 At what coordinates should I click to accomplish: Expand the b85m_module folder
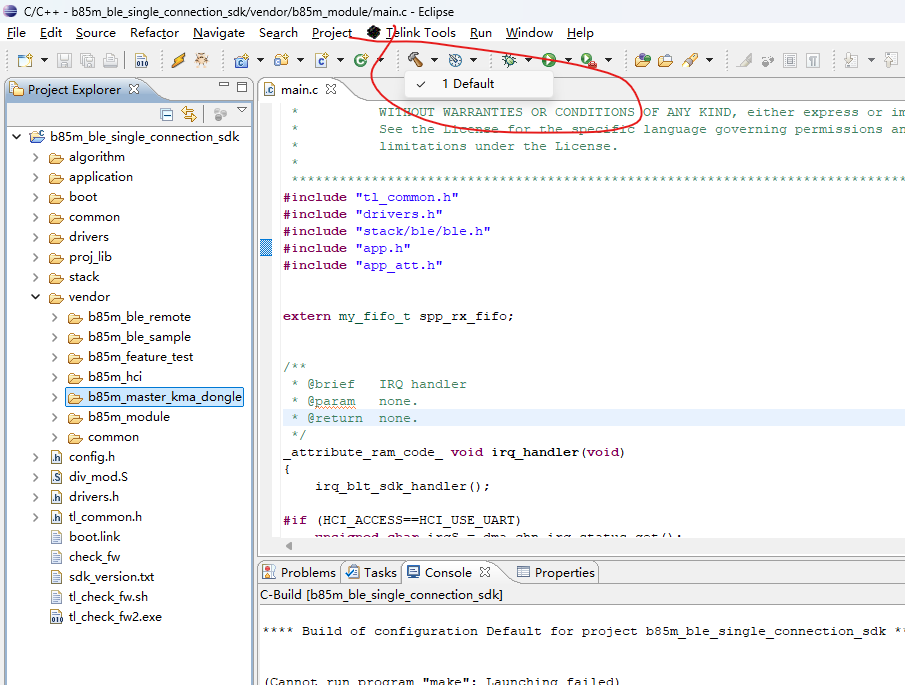pyautogui.click(x=55, y=417)
